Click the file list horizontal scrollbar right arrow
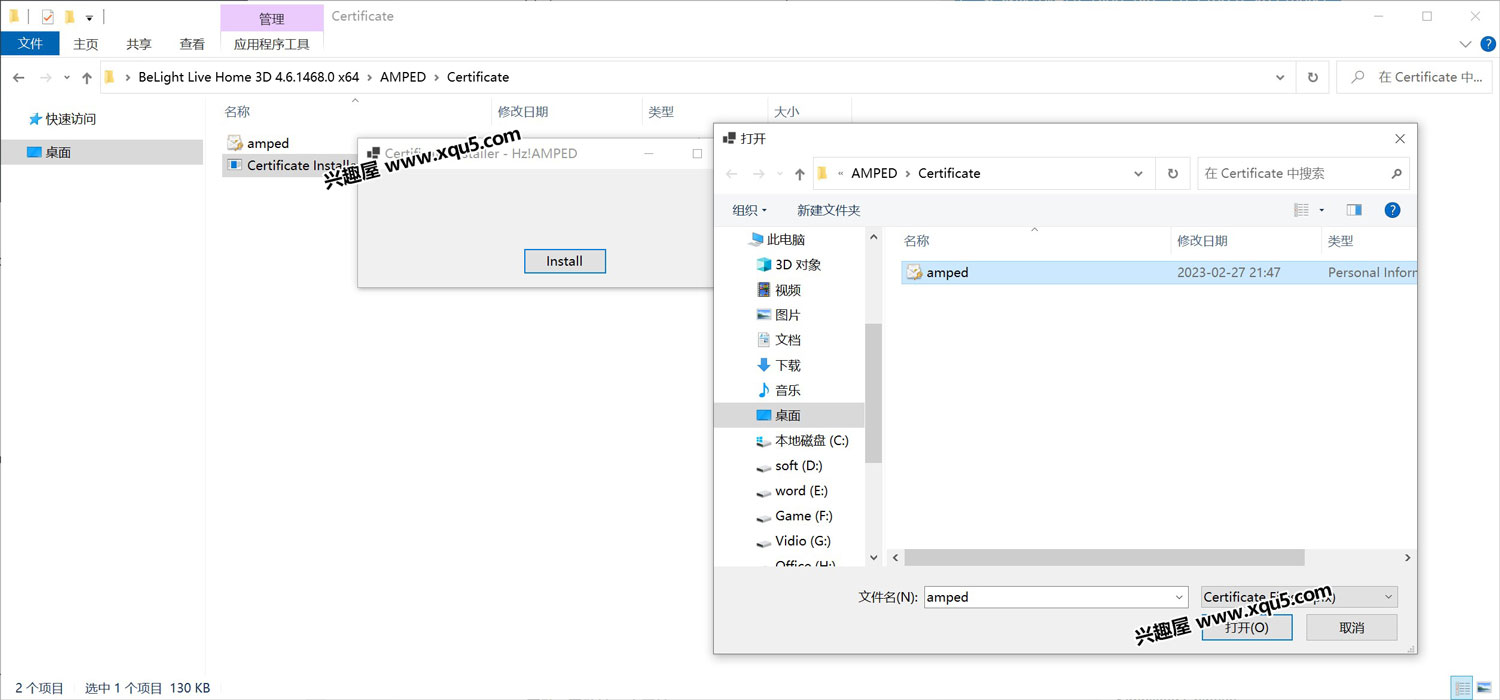 (x=1408, y=558)
